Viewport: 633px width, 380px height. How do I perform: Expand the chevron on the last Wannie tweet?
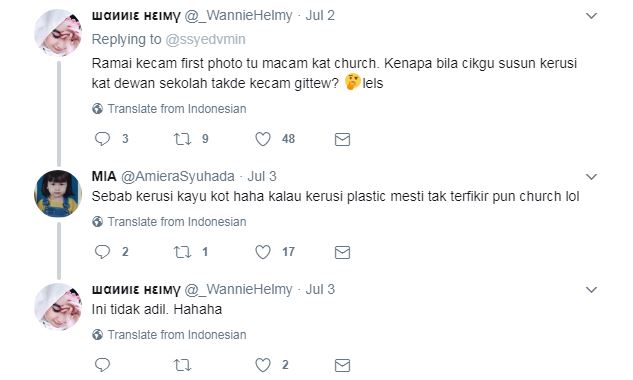[591, 290]
